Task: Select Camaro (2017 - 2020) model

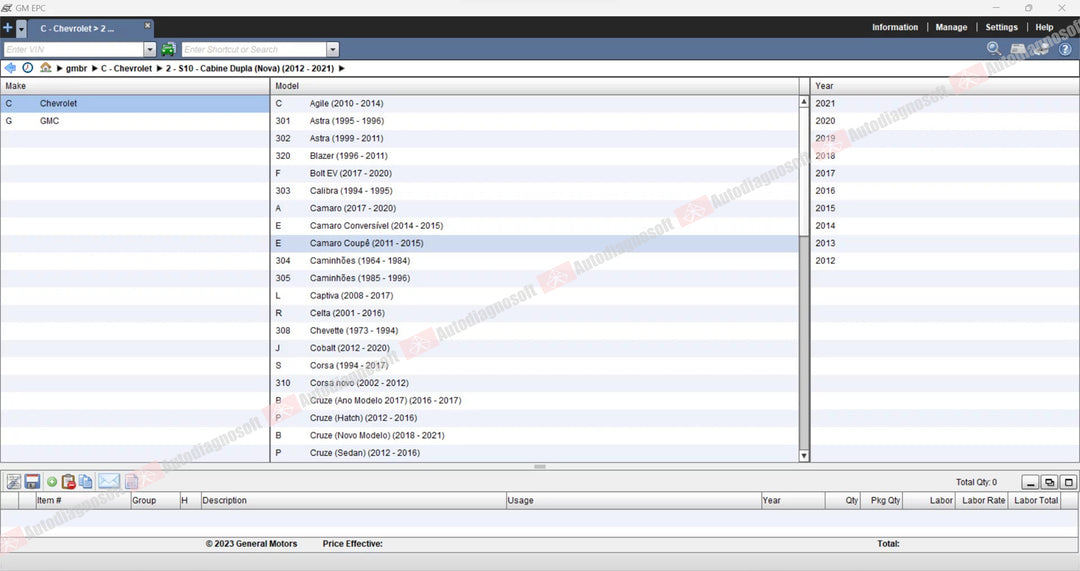Action: coord(534,208)
